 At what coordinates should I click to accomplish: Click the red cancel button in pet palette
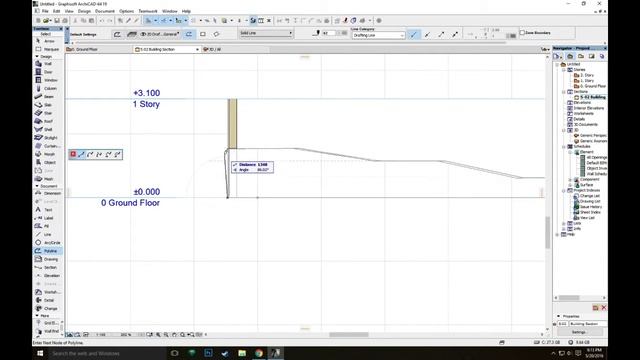73,154
